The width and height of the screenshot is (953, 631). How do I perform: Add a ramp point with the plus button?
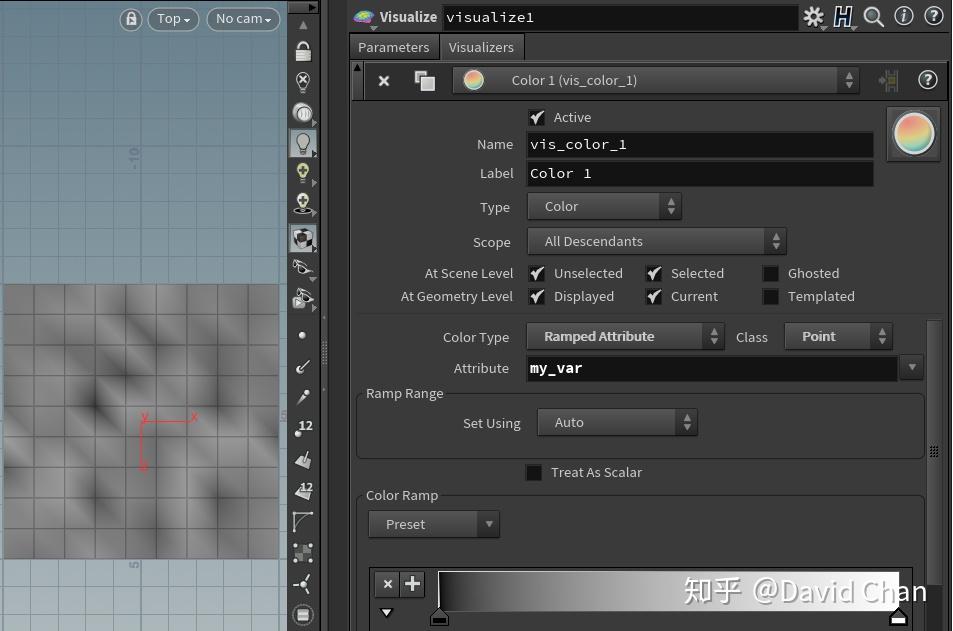(x=411, y=584)
